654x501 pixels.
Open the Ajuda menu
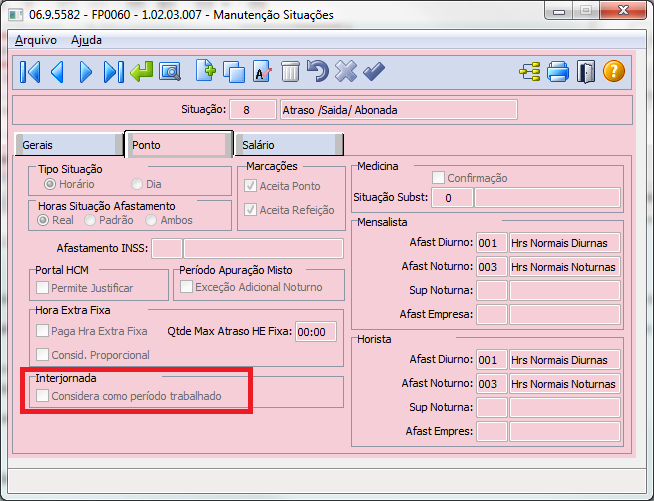(x=86, y=40)
